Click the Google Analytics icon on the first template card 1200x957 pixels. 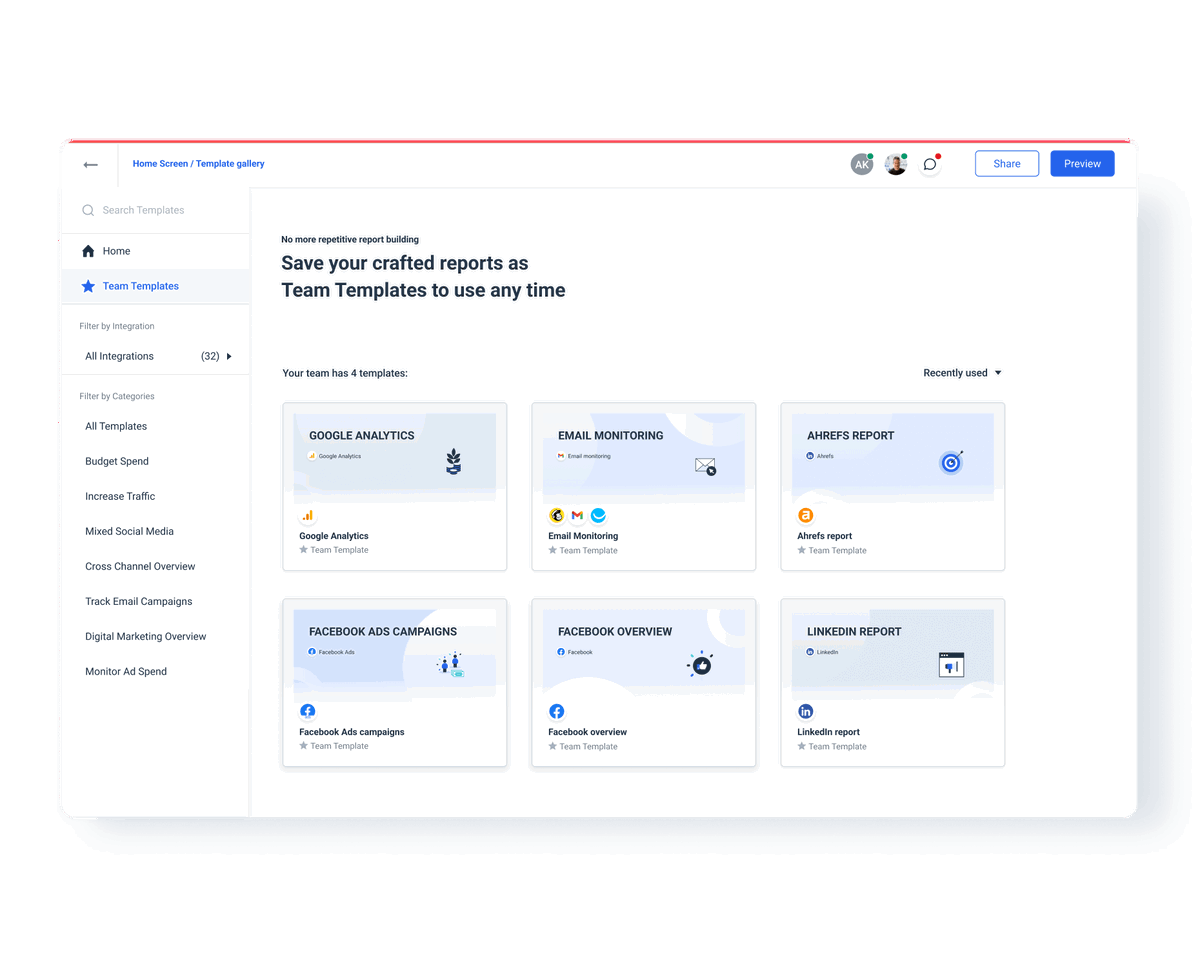pyautogui.click(x=307, y=515)
